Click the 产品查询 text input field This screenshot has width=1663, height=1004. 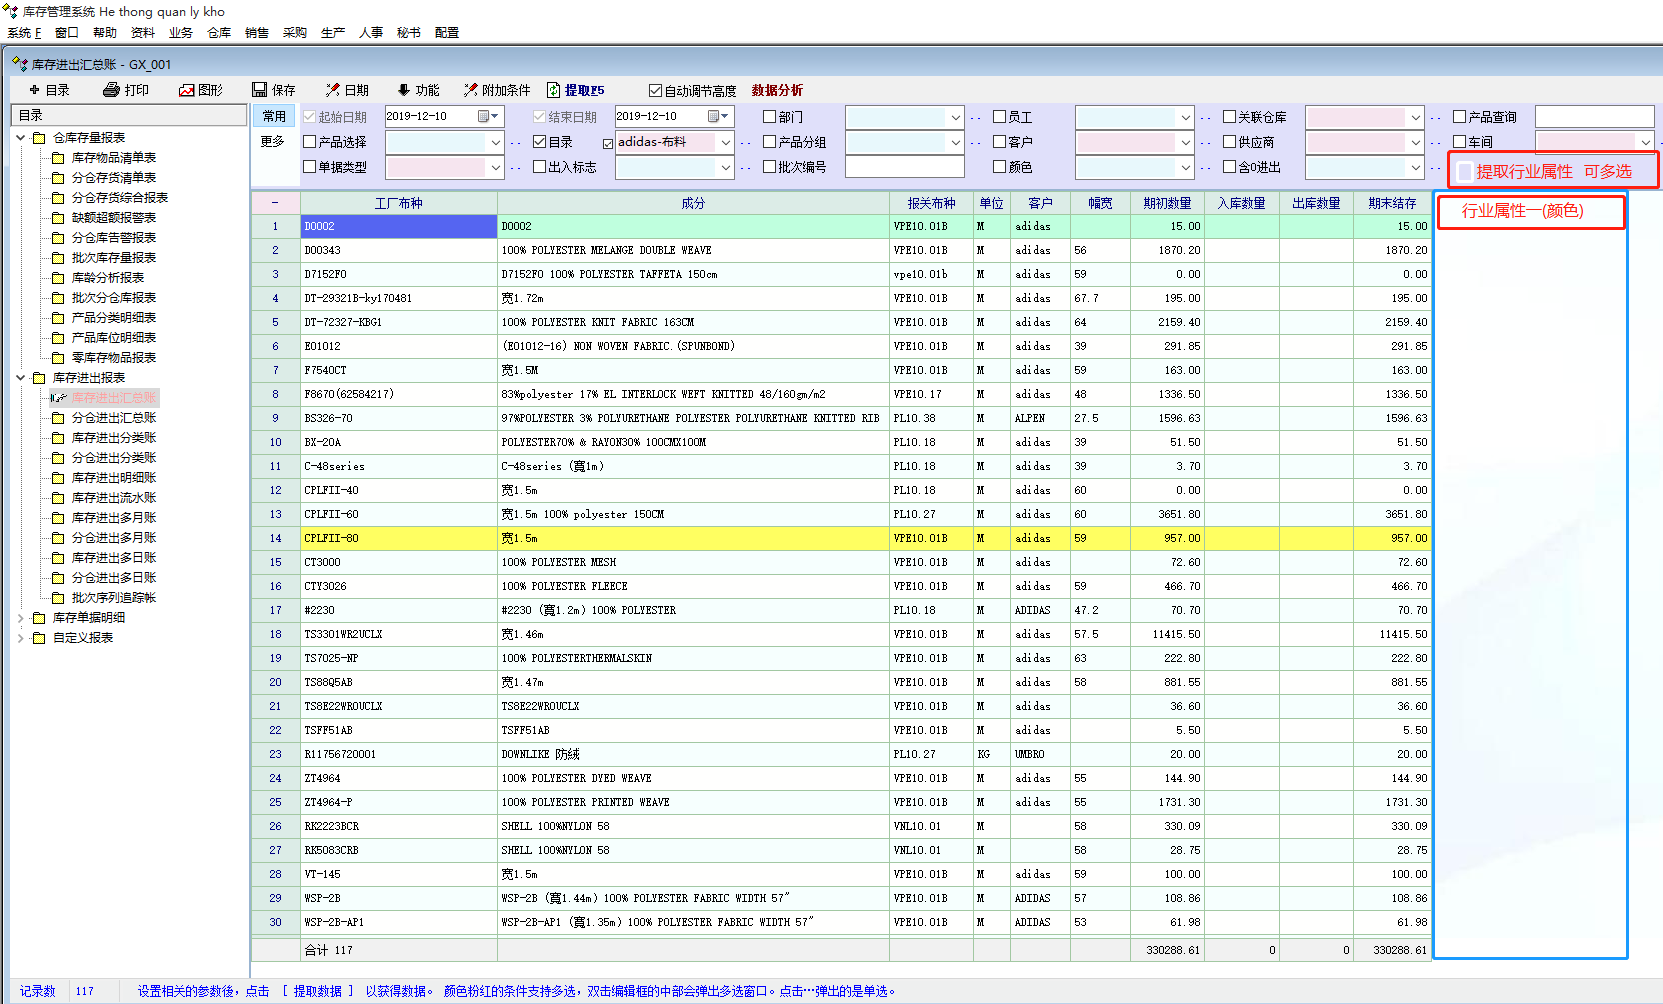point(1594,117)
